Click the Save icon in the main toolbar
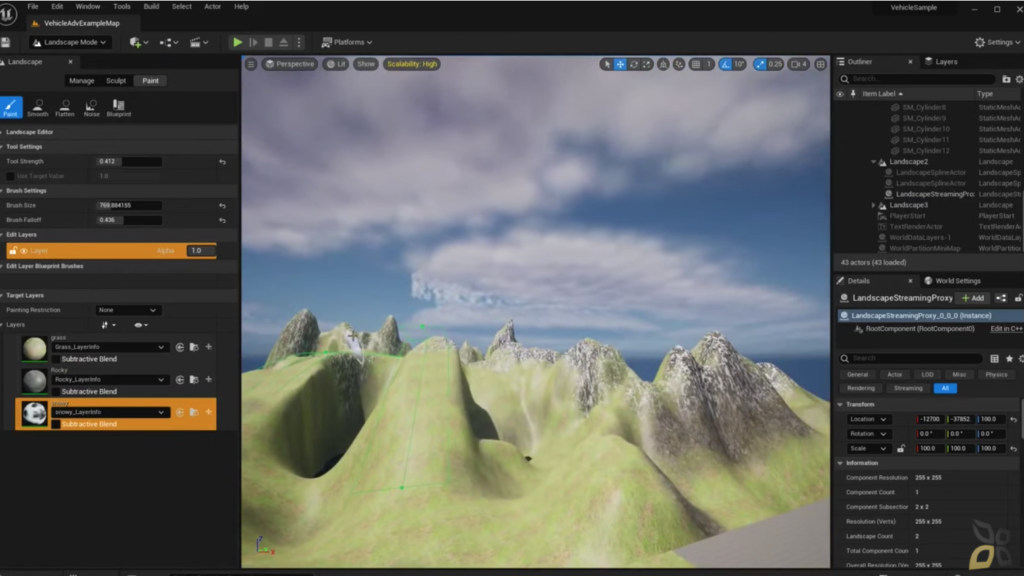This screenshot has width=1024, height=576. [x=6, y=42]
